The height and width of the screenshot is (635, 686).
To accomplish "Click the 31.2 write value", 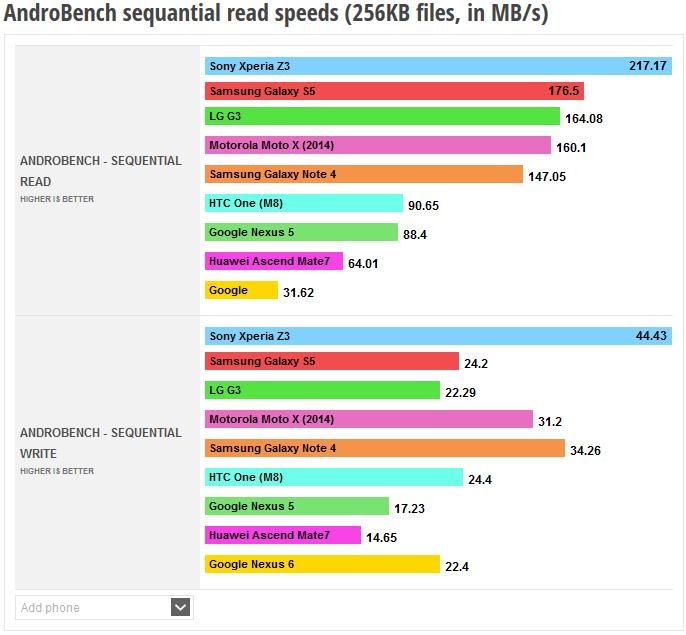I will pyautogui.click(x=550, y=421).
